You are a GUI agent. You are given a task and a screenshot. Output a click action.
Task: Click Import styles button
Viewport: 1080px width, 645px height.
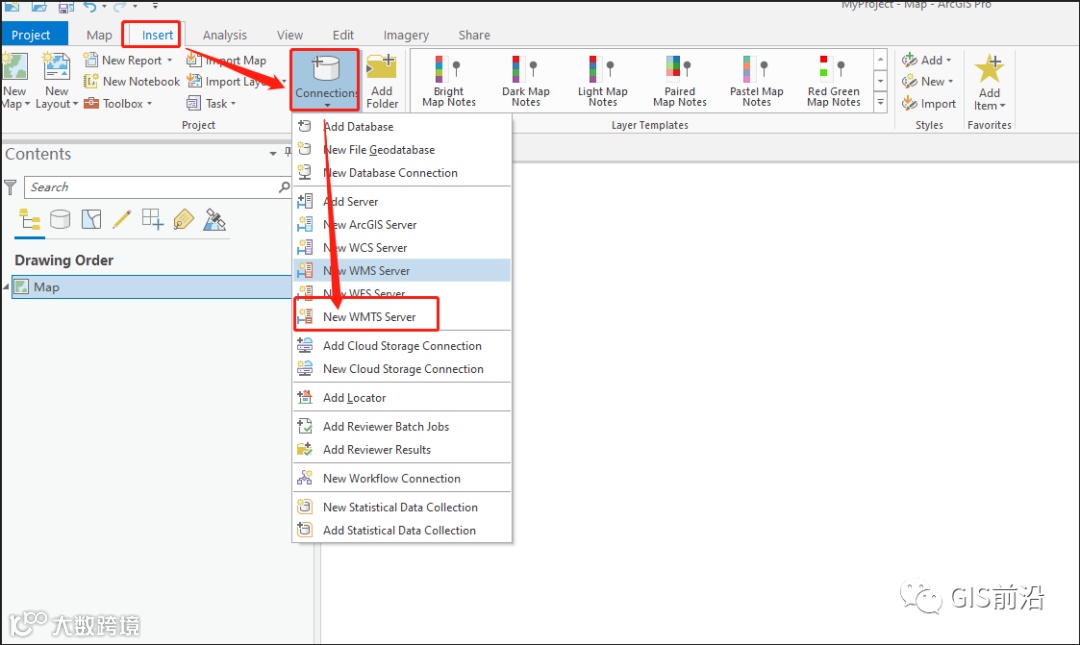tap(928, 103)
